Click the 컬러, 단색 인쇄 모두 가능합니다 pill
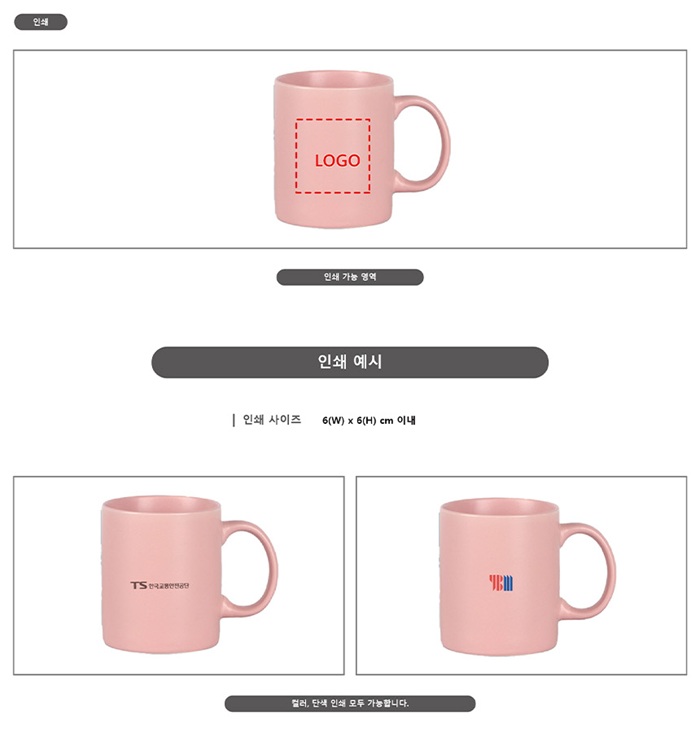This screenshot has height=755, width=700. (350, 703)
